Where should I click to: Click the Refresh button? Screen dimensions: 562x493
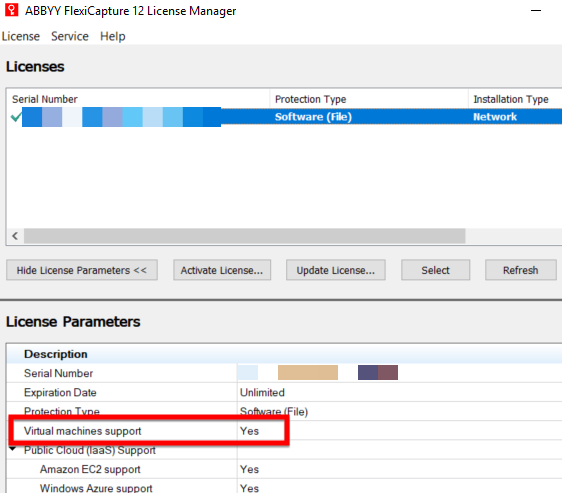(x=520, y=270)
